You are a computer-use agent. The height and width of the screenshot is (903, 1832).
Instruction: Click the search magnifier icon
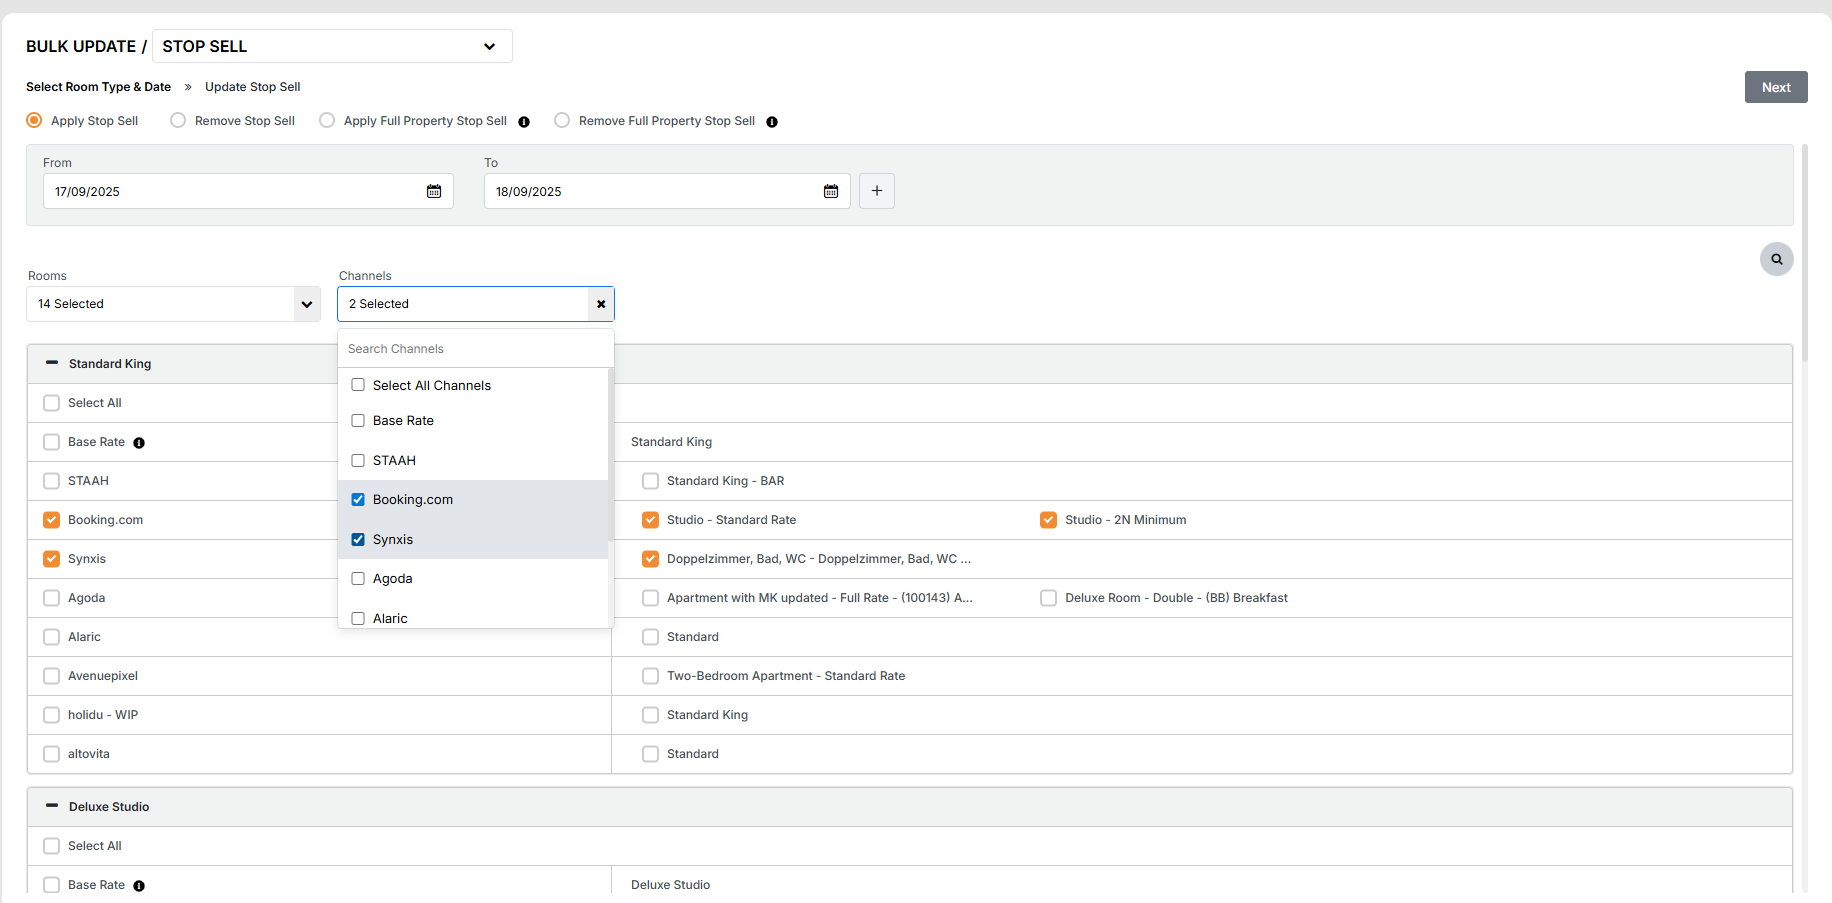pyautogui.click(x=1776, y=259)
